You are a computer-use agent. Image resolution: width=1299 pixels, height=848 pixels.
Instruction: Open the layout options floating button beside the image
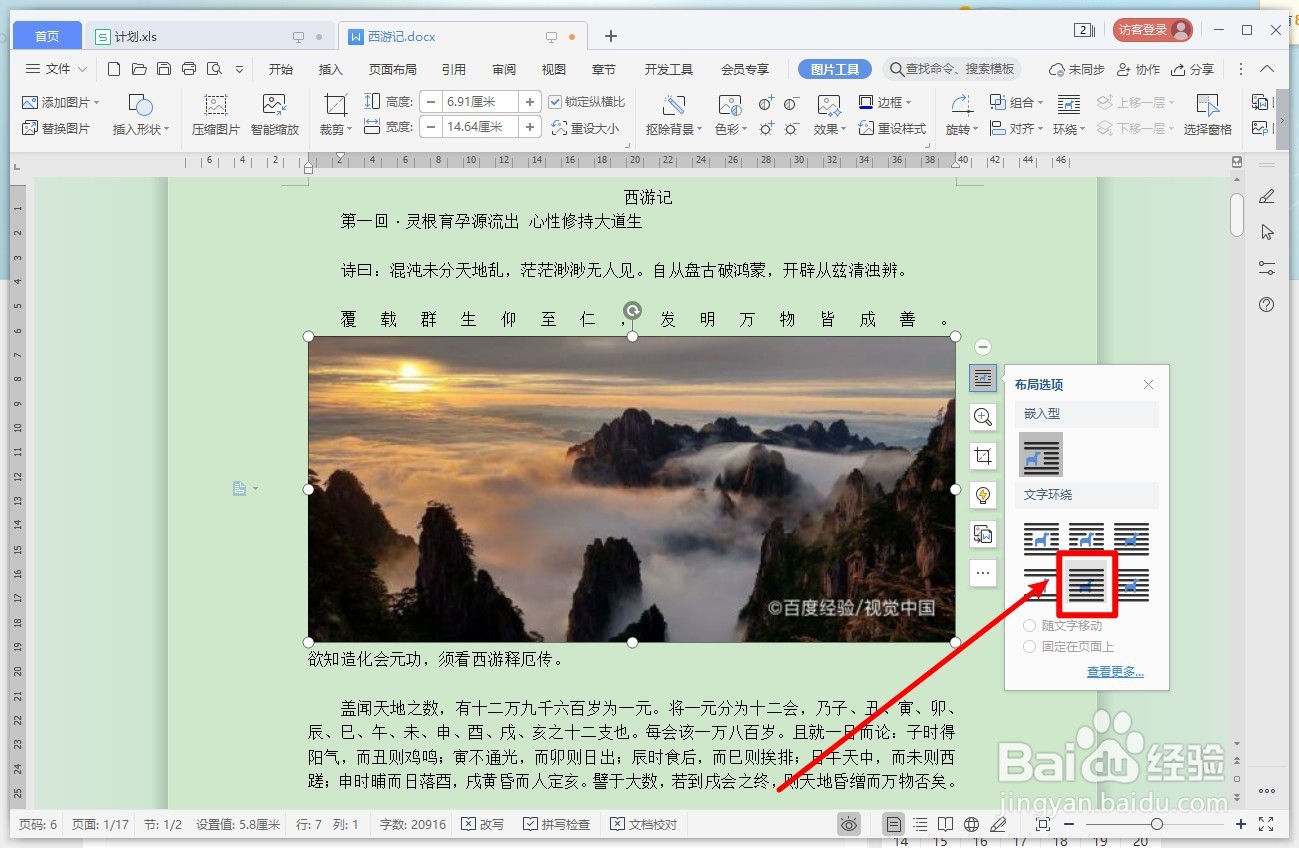(x=983, y=378)
